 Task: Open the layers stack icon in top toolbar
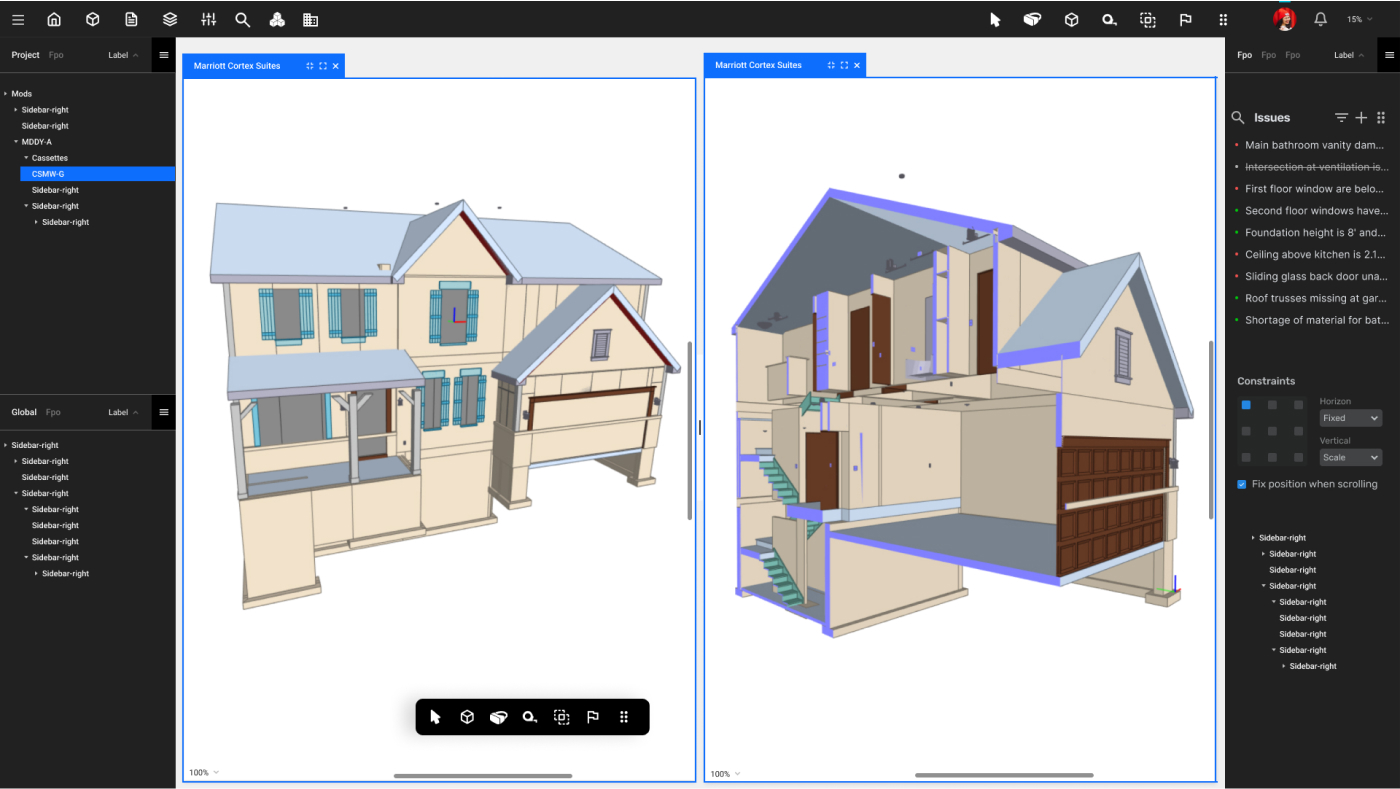click(170, 19)
